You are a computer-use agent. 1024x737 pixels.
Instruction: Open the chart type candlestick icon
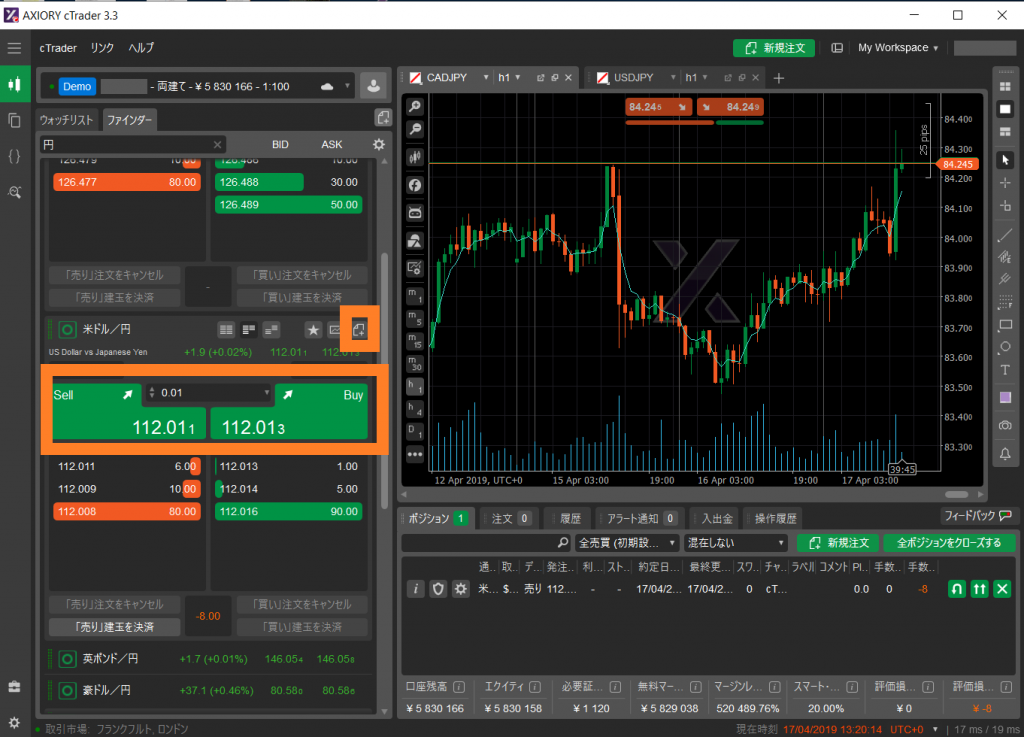[x=415, y=157]
